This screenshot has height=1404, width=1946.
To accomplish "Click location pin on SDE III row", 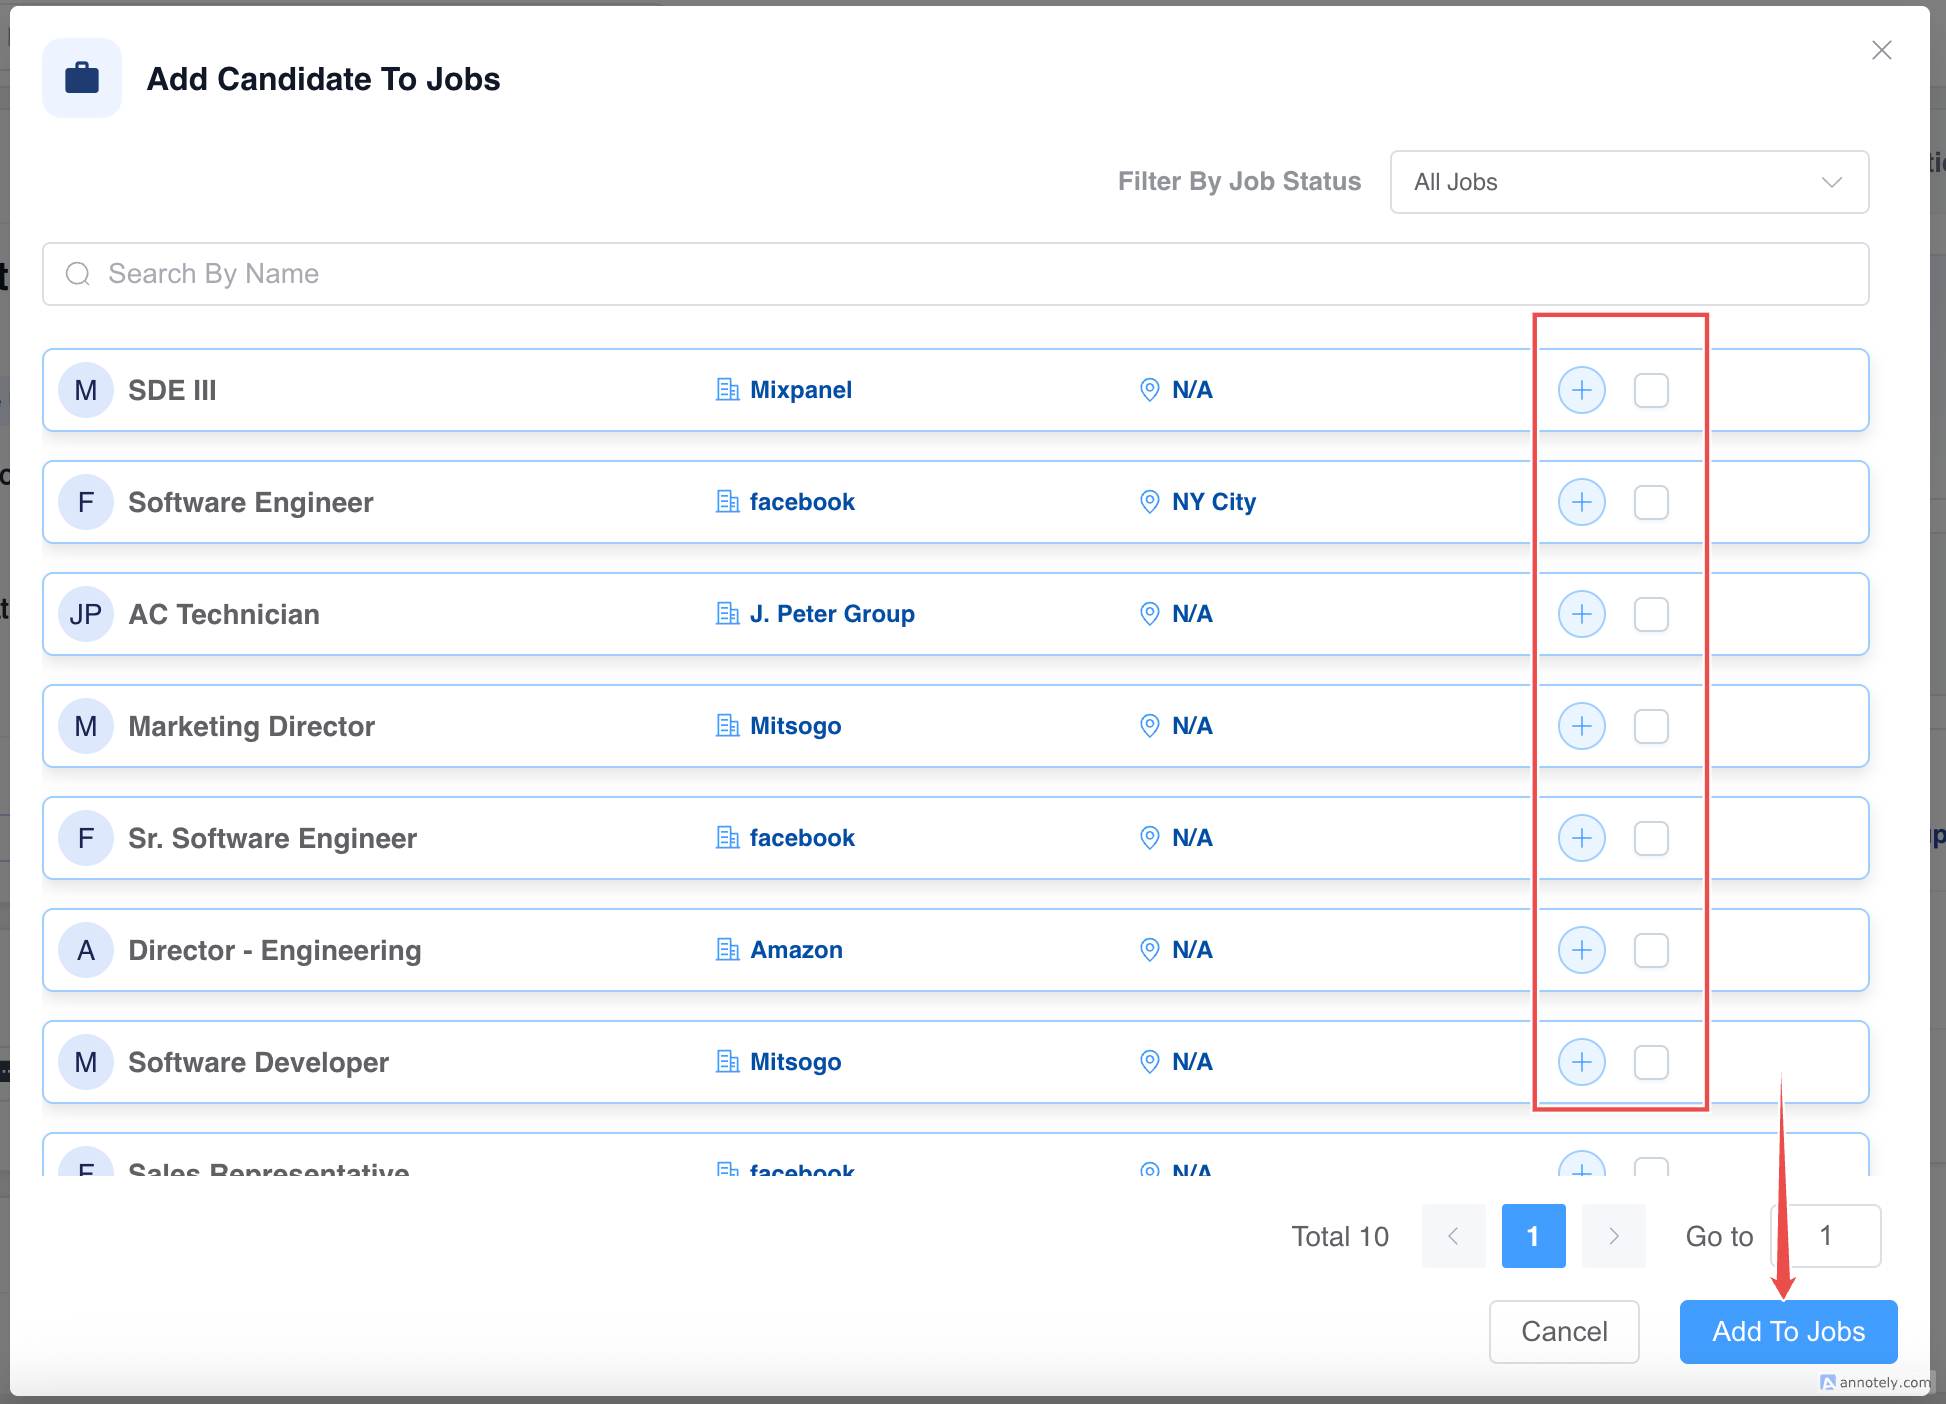I will click(1150, 390).
